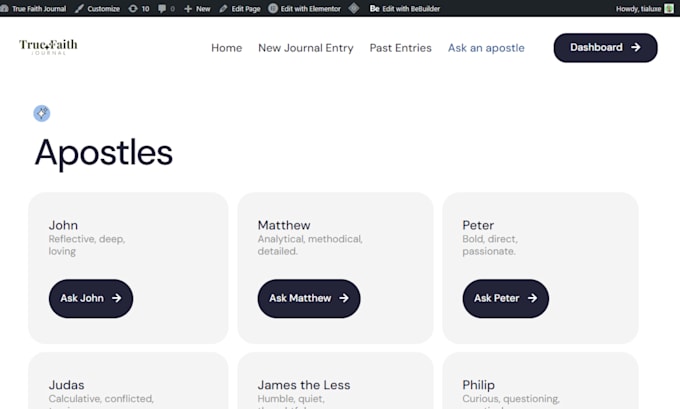Click the 'Reflective, deep, loving' description

click(x=87, y=245)
